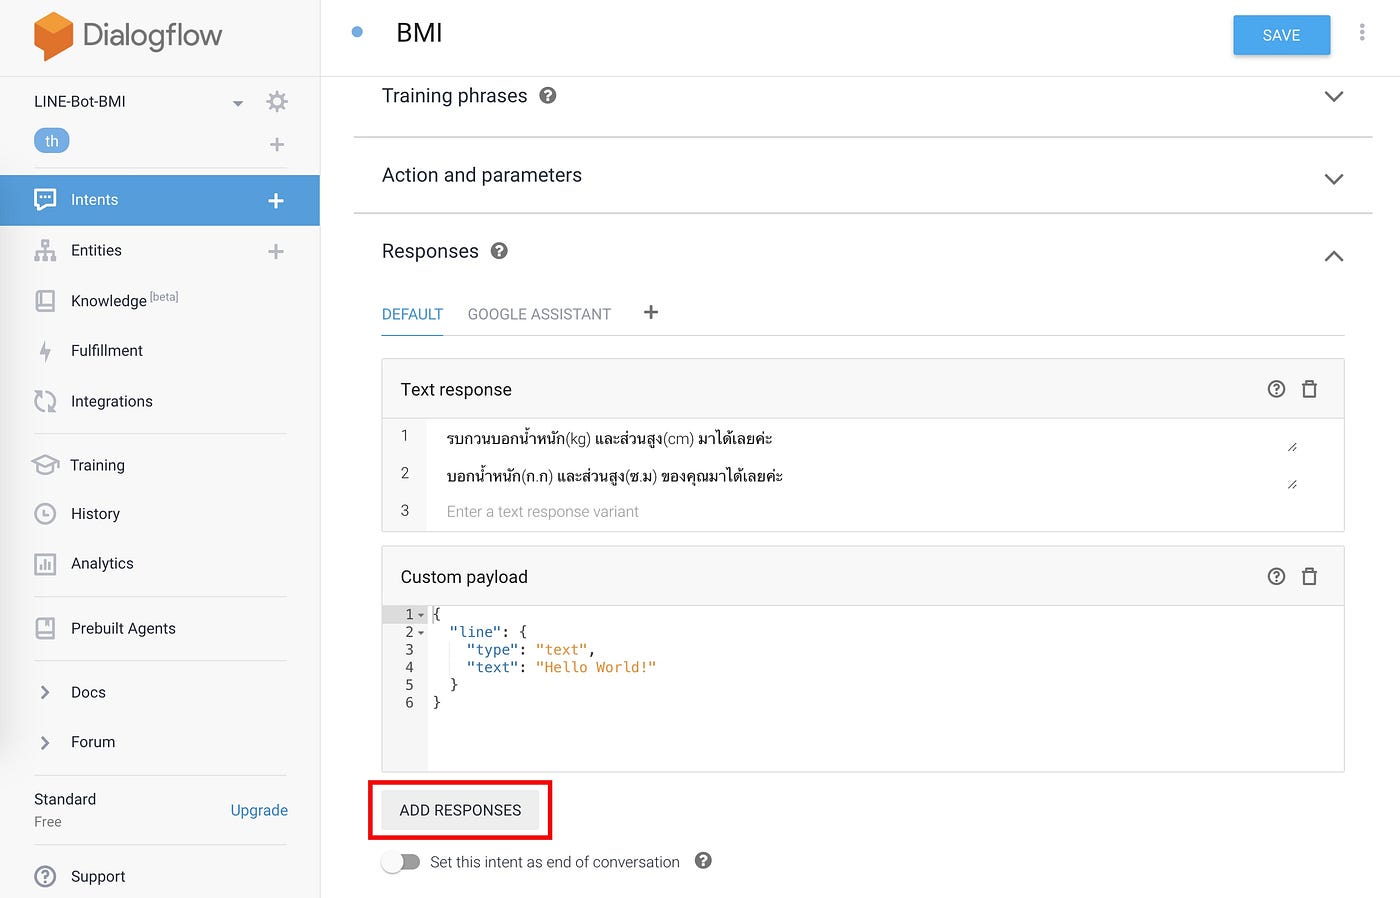Open the Responses help tooltip
The image size is (1400, 898).
499,251
